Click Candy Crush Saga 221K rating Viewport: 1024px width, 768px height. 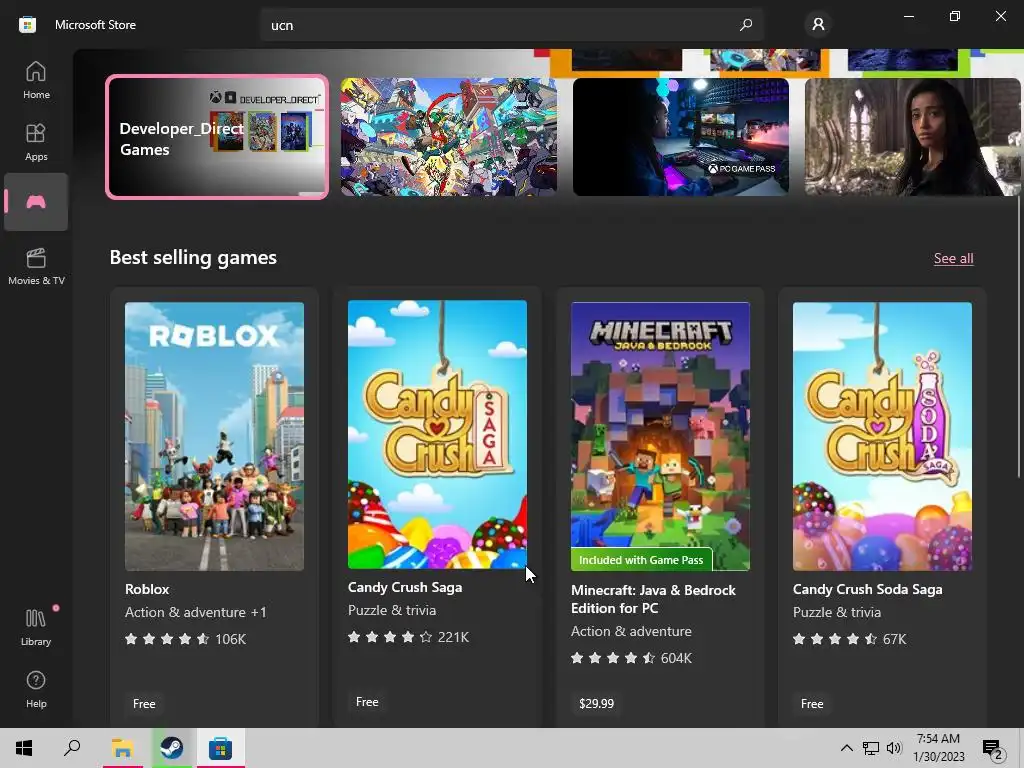tap(408, 637)
